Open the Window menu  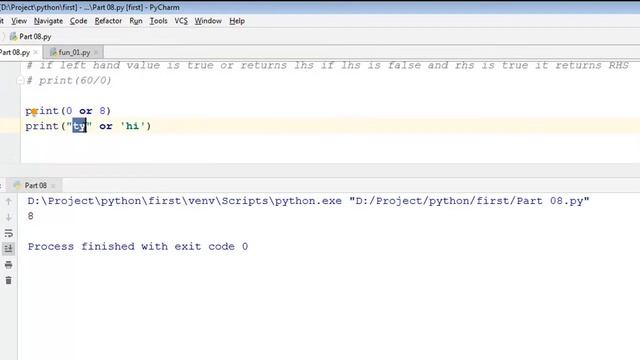(x=208, y=21)
